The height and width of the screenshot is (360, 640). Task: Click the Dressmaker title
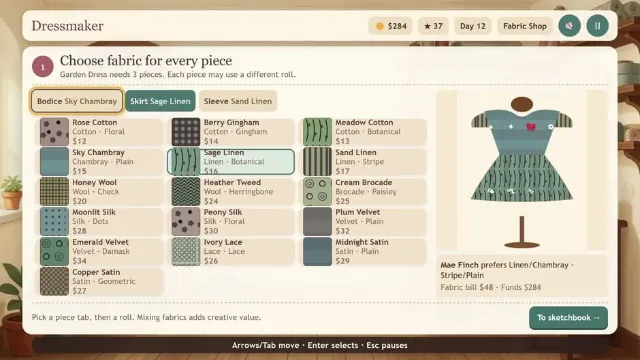[67, 26]
